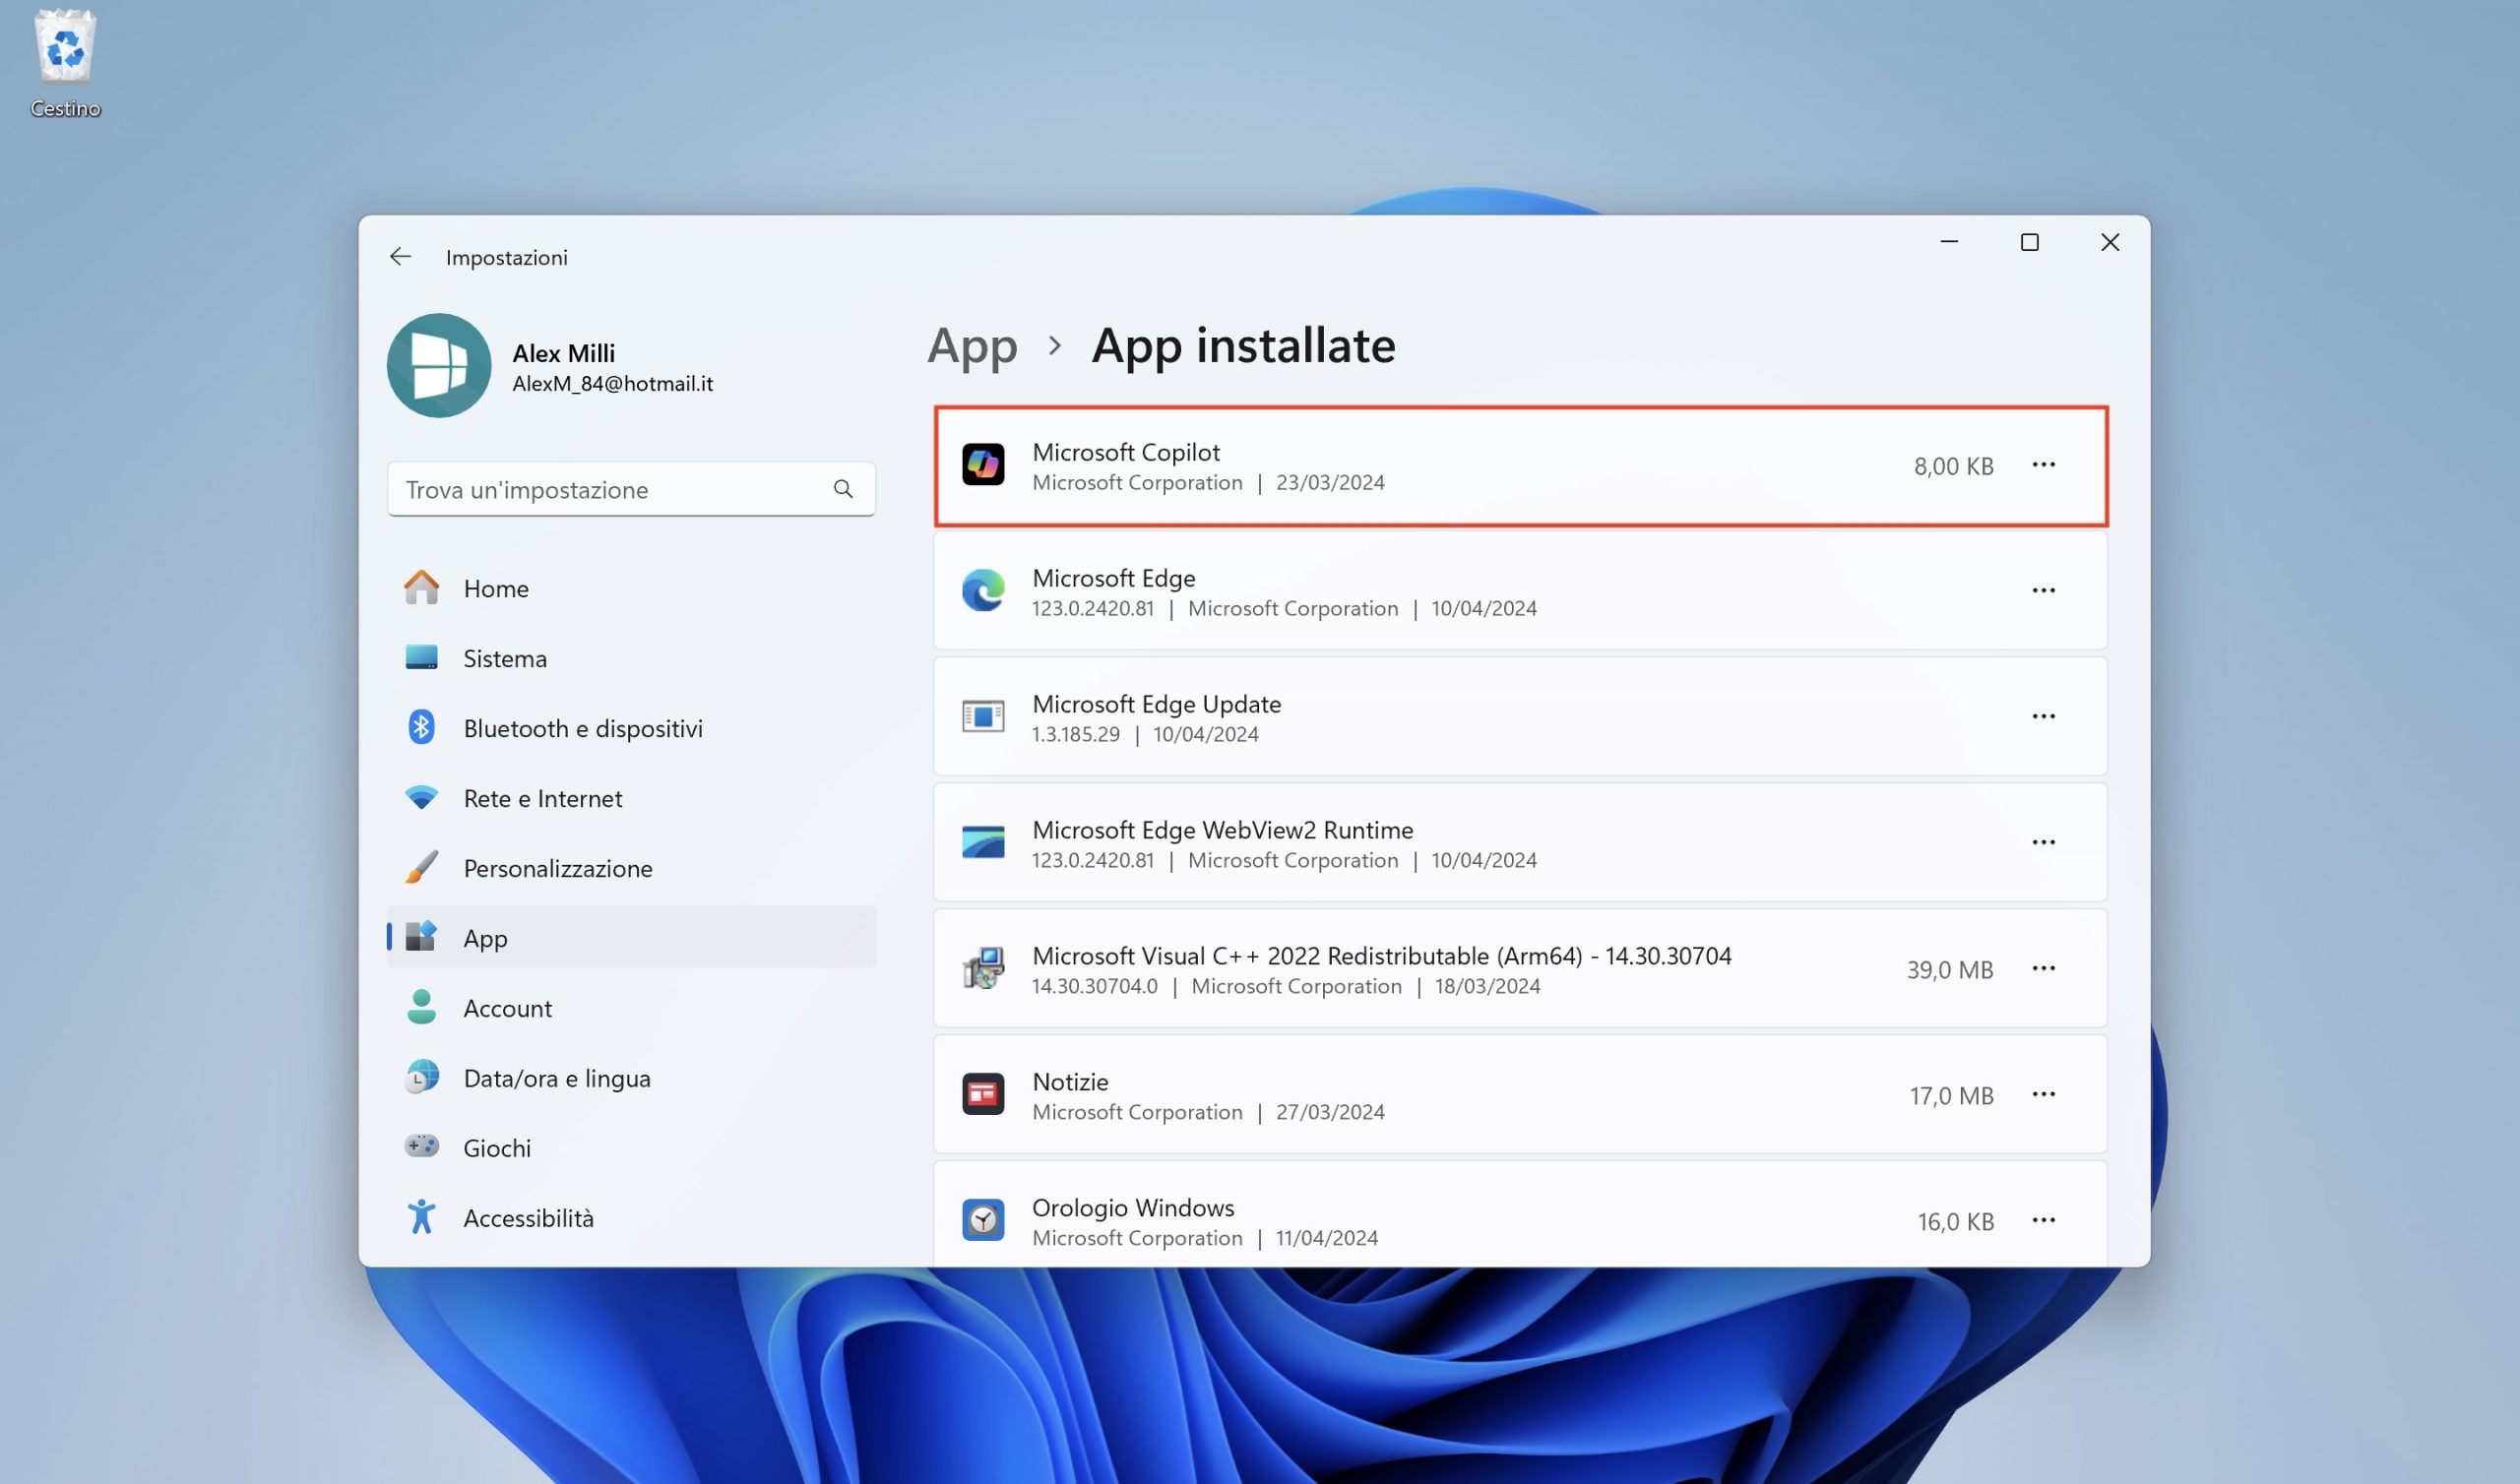2520x1484 pixels.
Task: Click the Accessibilità figure icon
Action: tap(421, 1217)
